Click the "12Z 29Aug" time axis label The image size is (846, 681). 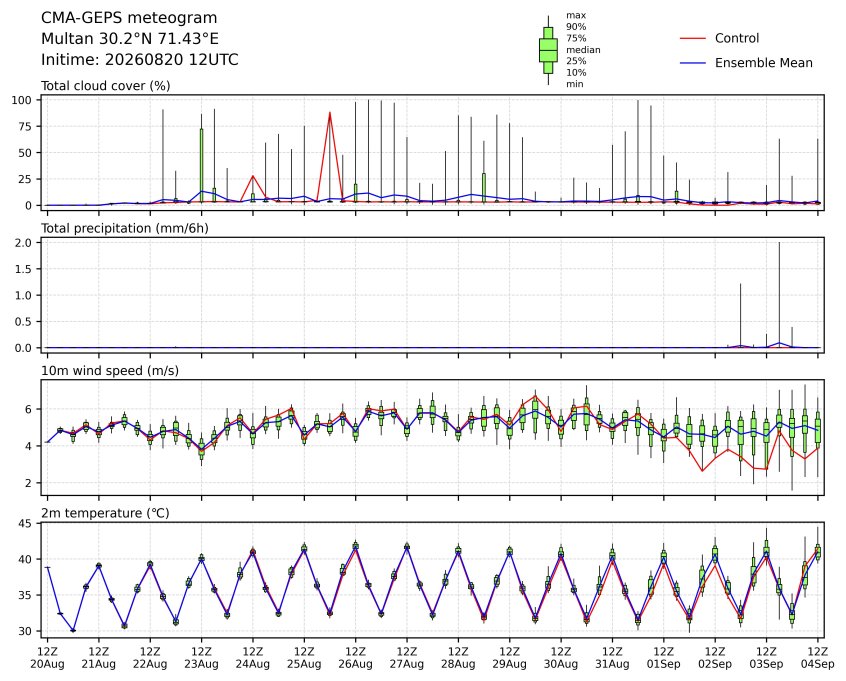pyautogui.click(x=509, y=658)
